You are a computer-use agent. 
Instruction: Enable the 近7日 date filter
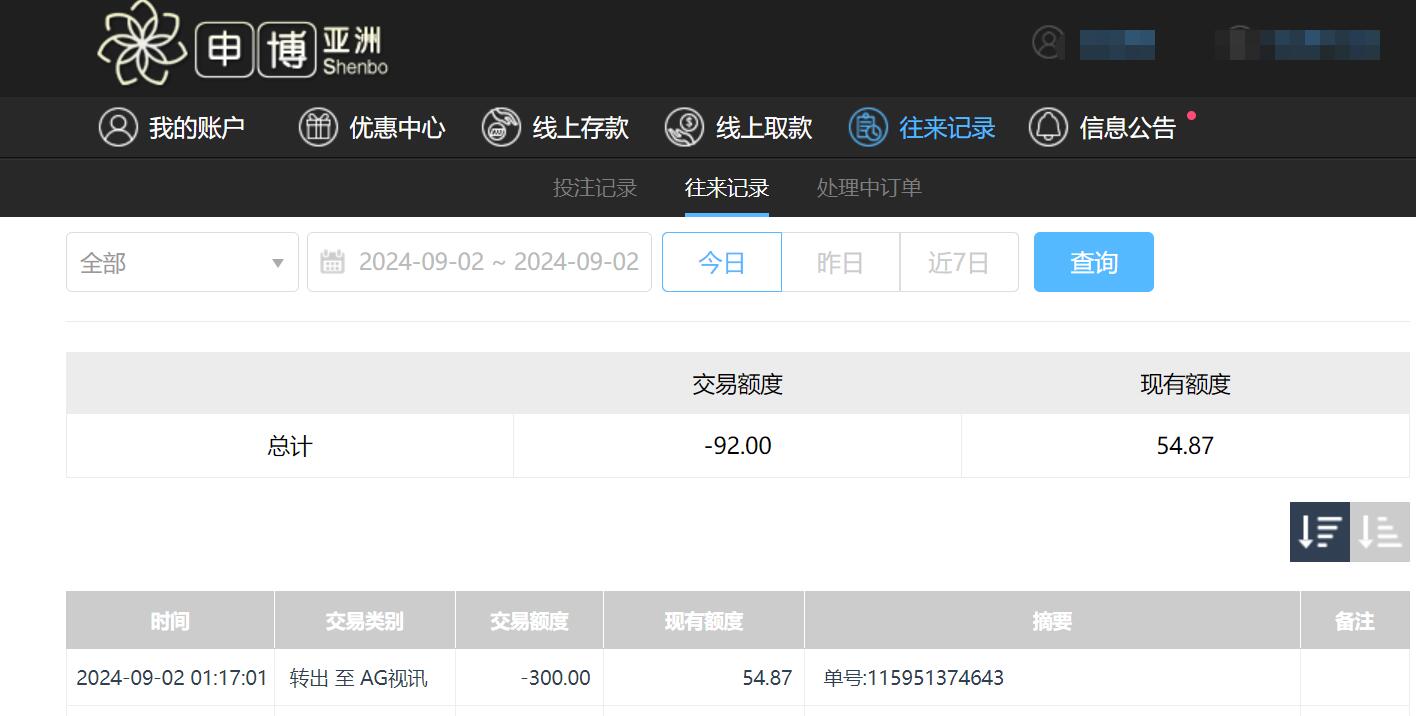pos(959,261)
